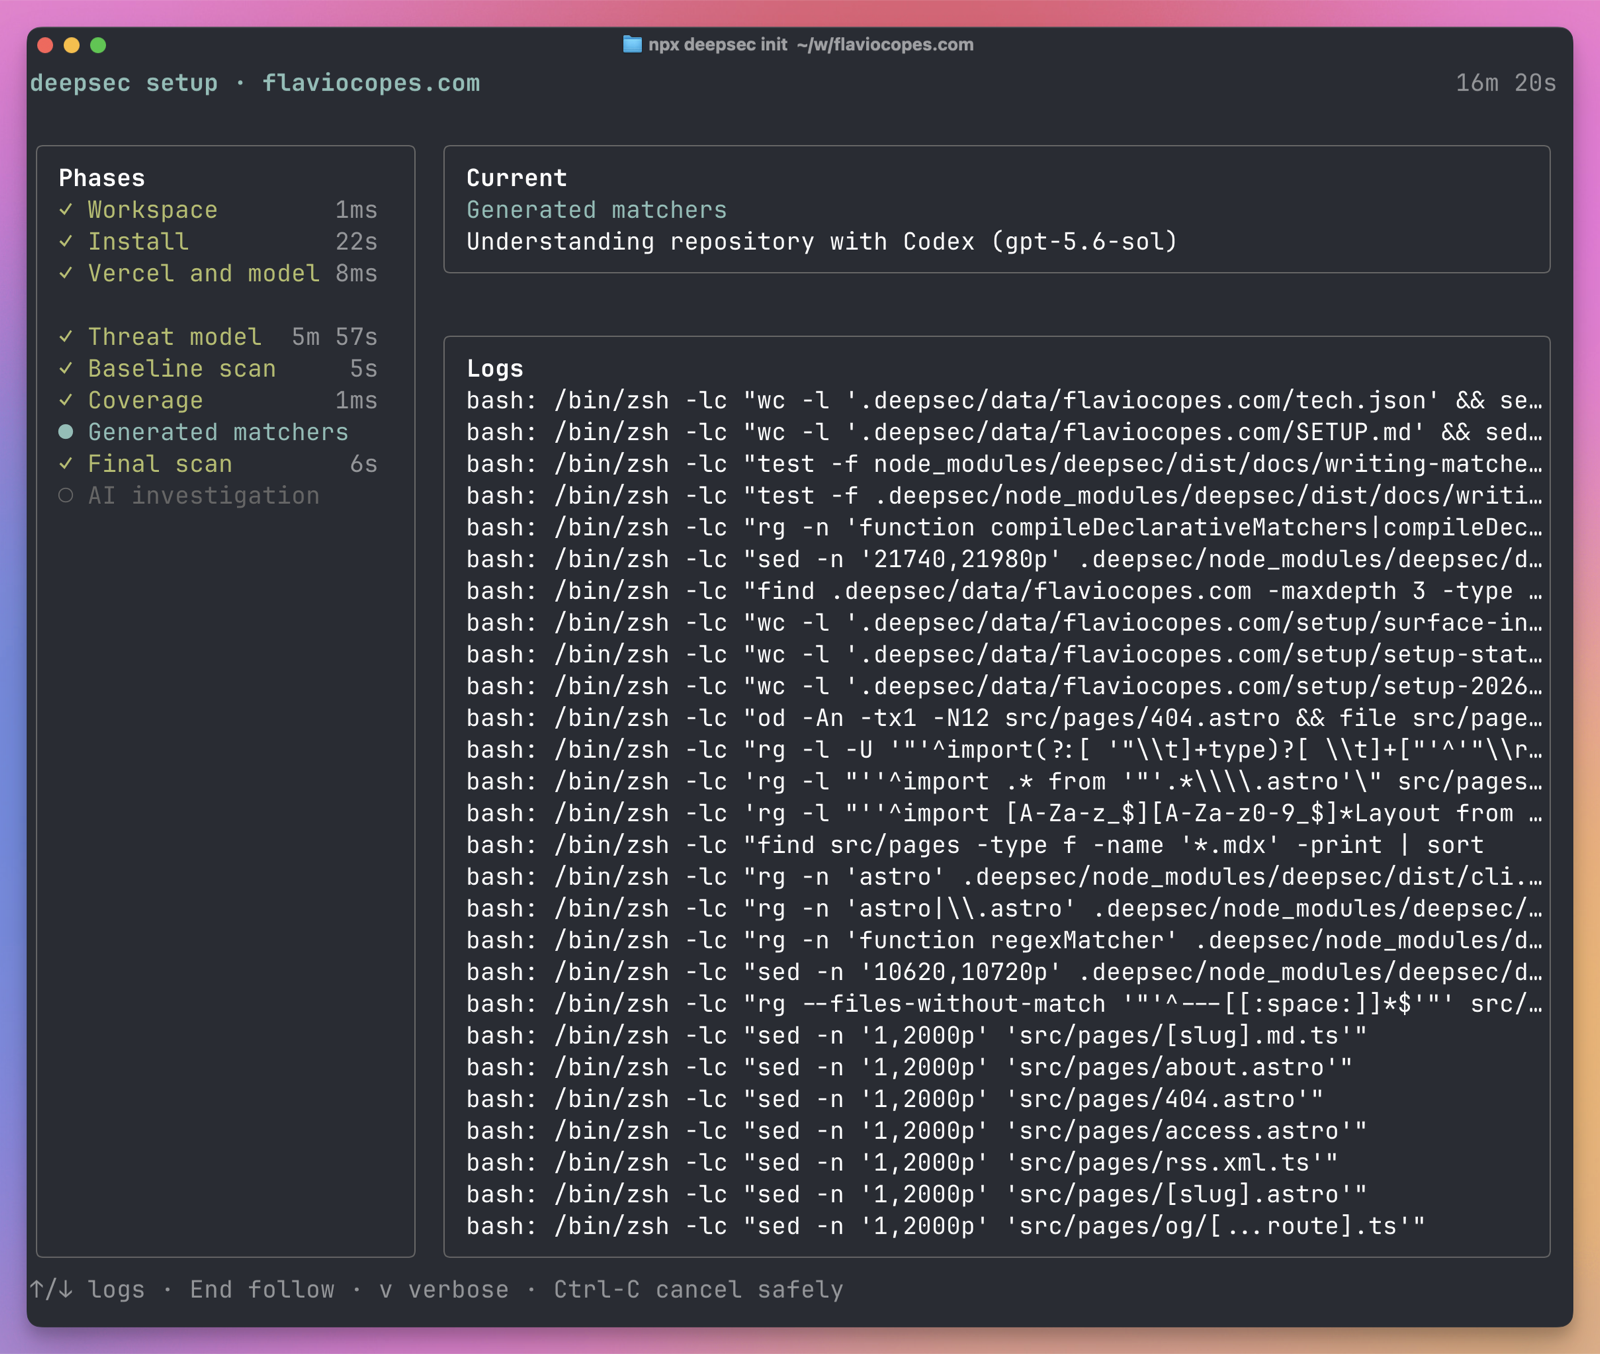Click the log line with SETUP.md
Viewport: 1600px width, 1354px height.
[1004, 432]
